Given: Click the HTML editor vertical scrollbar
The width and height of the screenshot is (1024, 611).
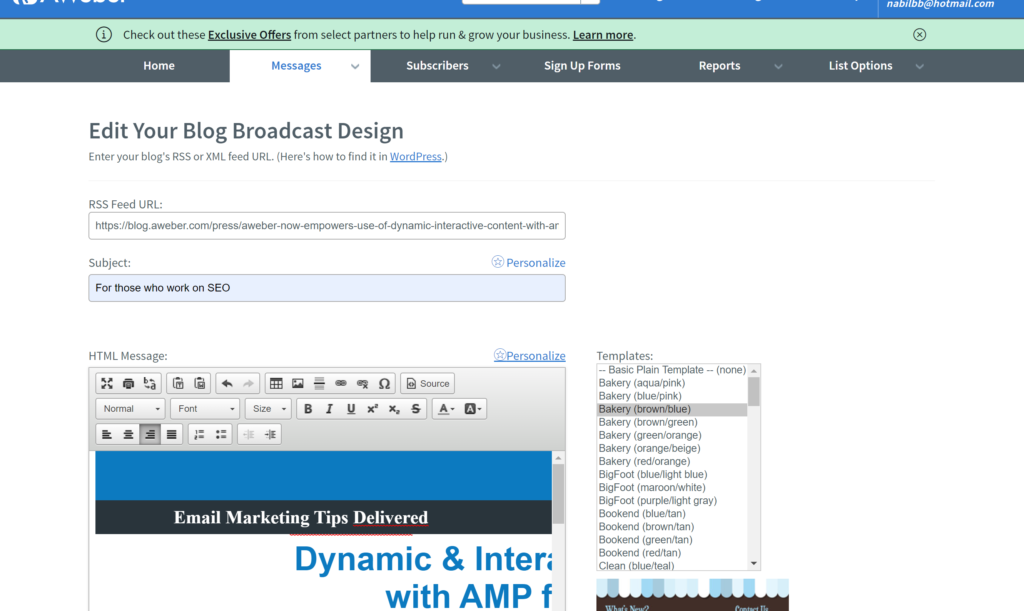Looking at the screenshot, I should coord(558,495).
